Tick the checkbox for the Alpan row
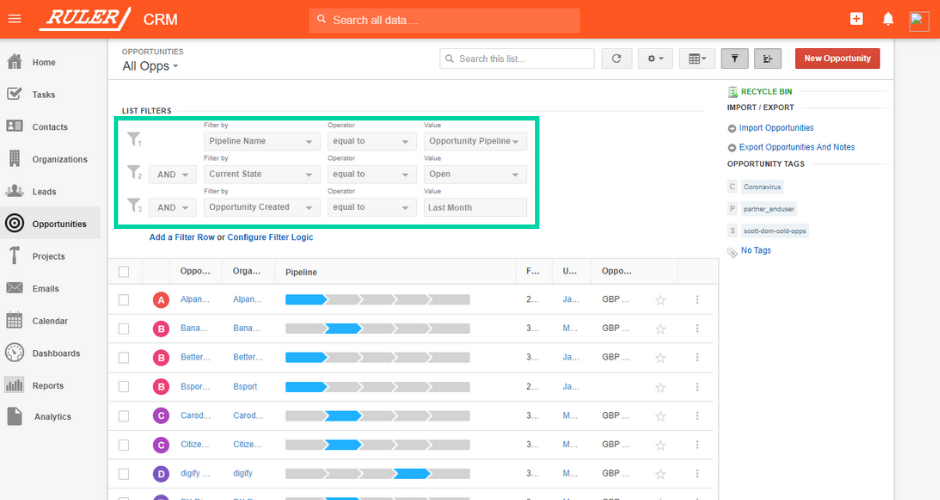This screenshot has width=940, height=500. pyautogui.click(x=124, y=299)
